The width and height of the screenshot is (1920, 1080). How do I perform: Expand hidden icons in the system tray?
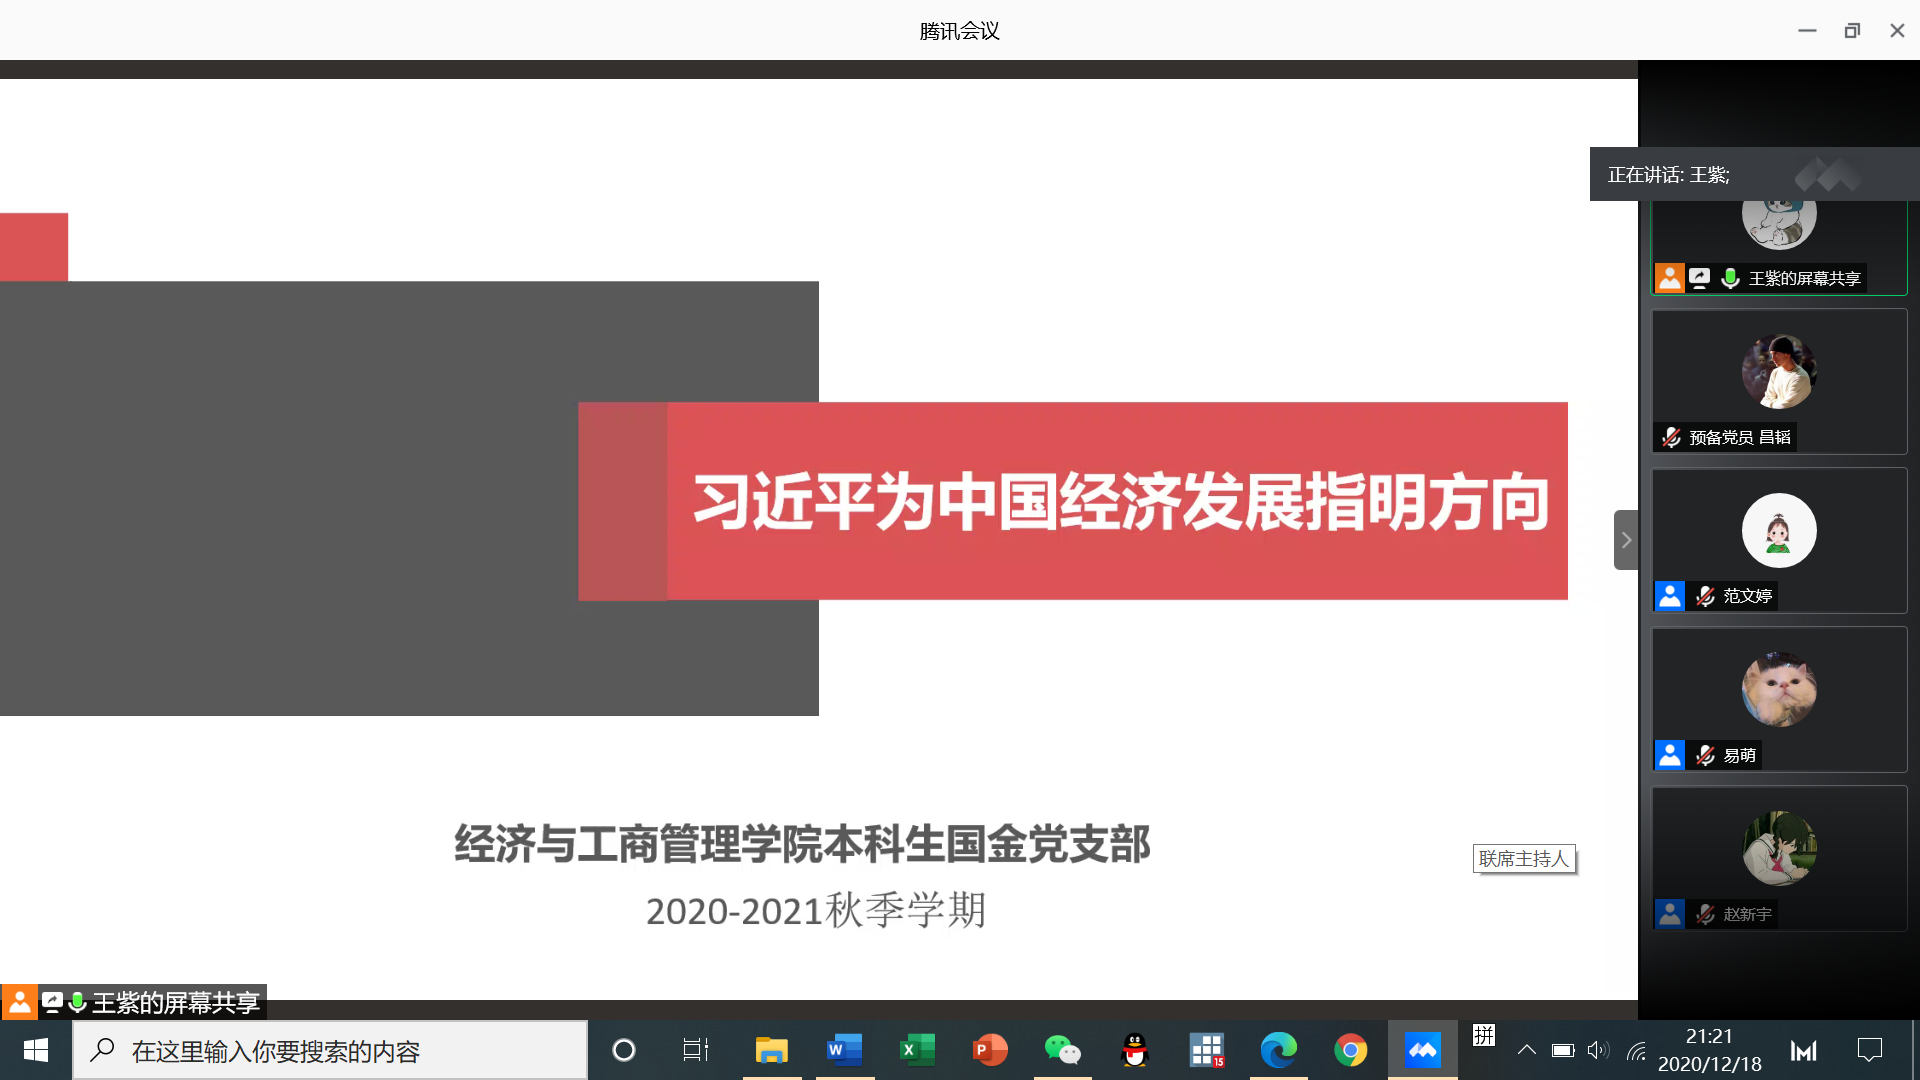point(1527,1050)
